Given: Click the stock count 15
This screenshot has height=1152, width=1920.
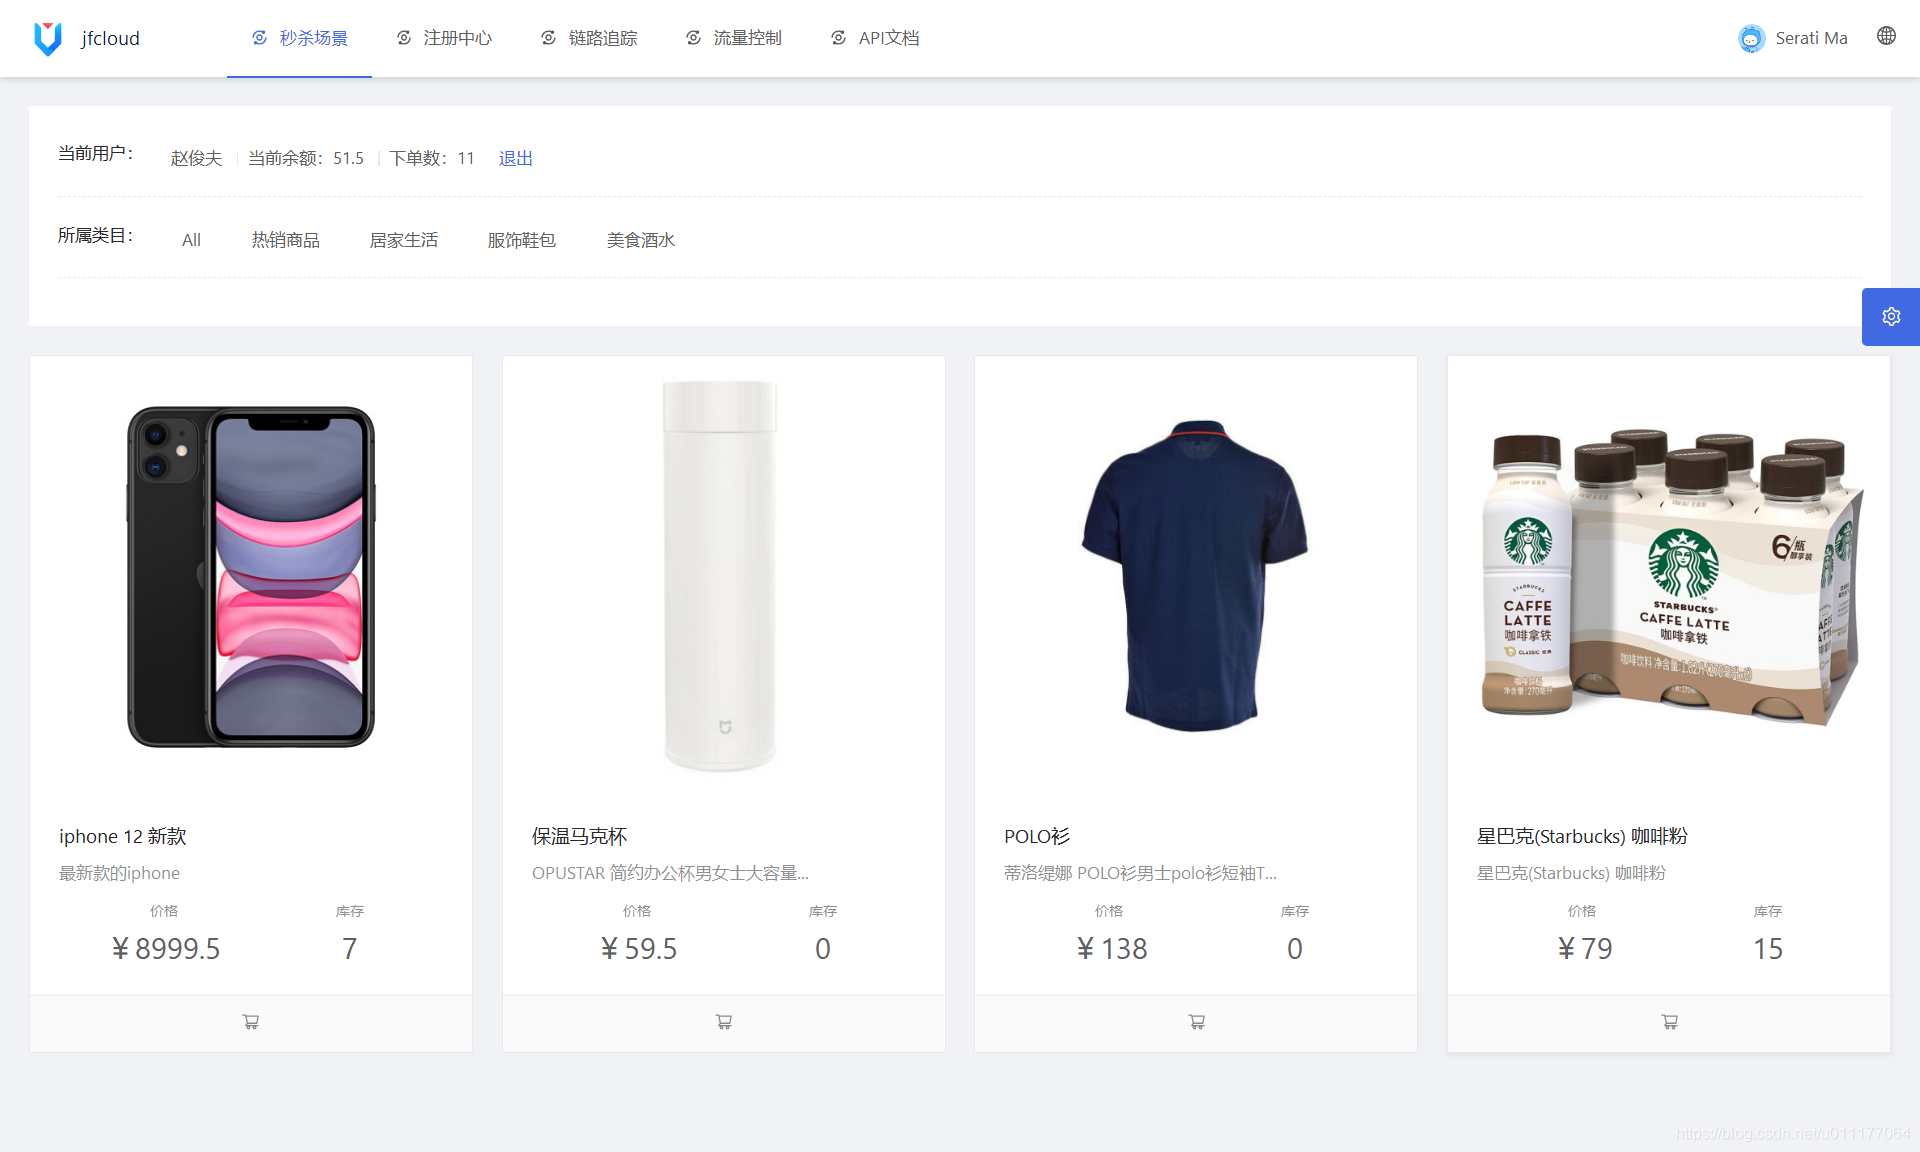Looking at the screenshot, I should pyautogui.click(x=1767, y=948).
